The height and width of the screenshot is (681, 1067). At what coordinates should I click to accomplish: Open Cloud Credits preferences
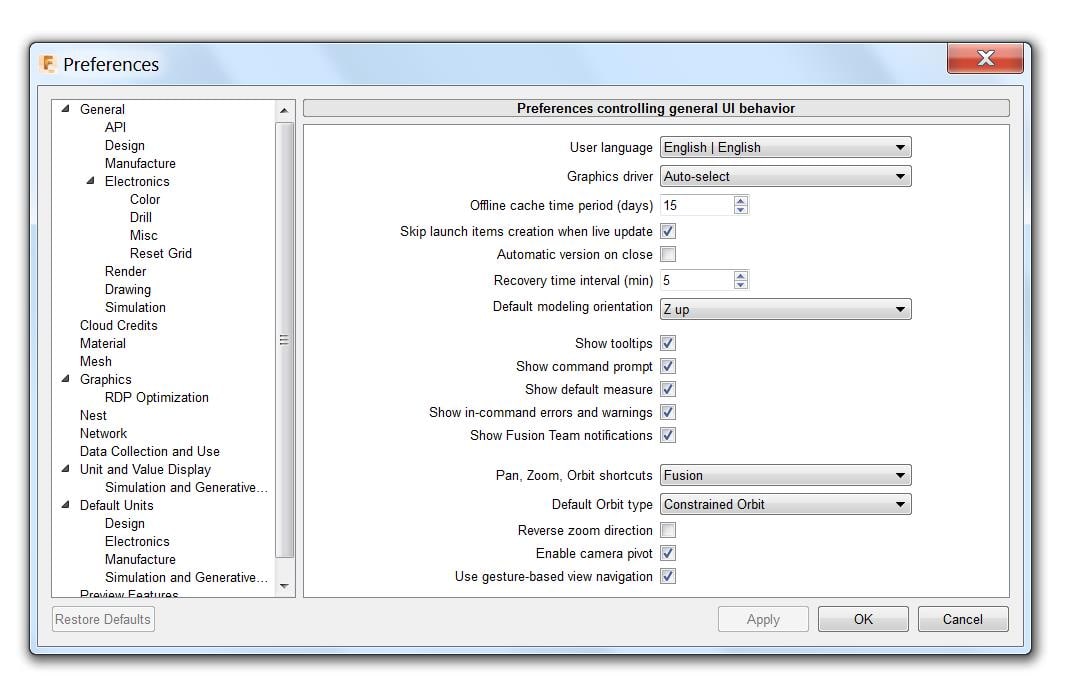(x=118, y=326)
